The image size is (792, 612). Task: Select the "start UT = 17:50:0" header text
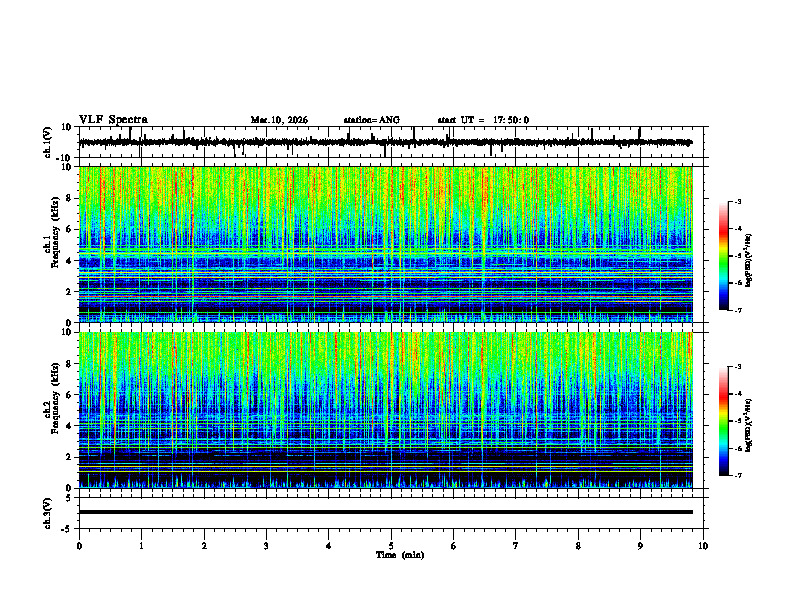[483, 120]
